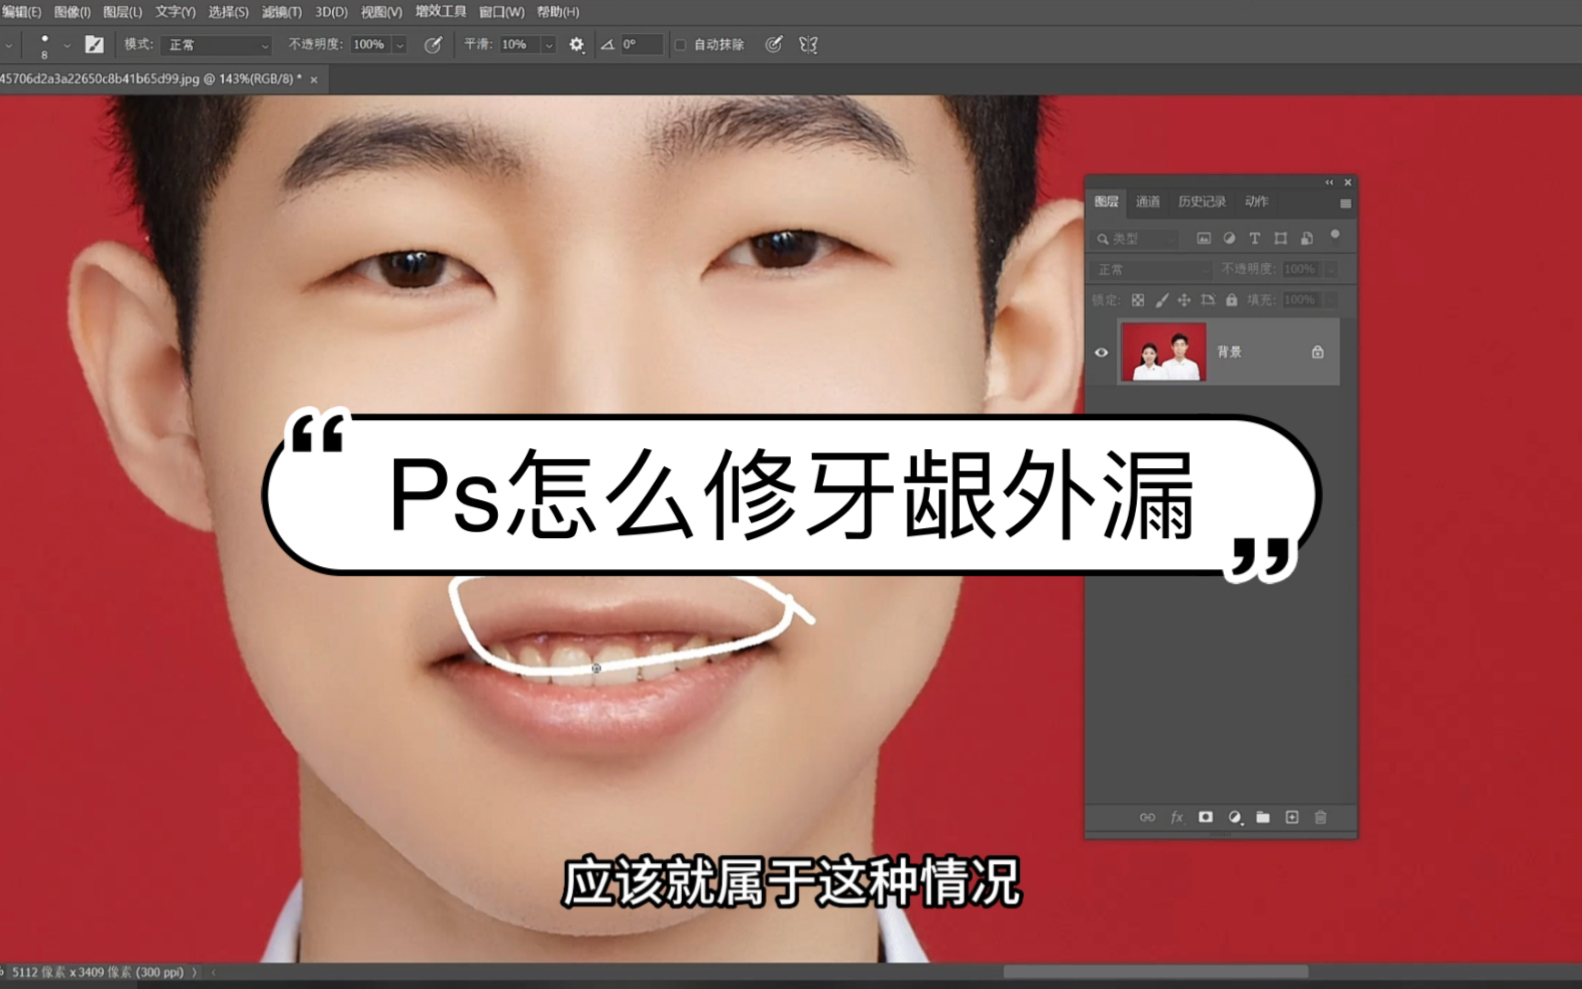Hide the 背景 layer eye icon
The image size is (1582, 989).
(x=1101, y=352)
